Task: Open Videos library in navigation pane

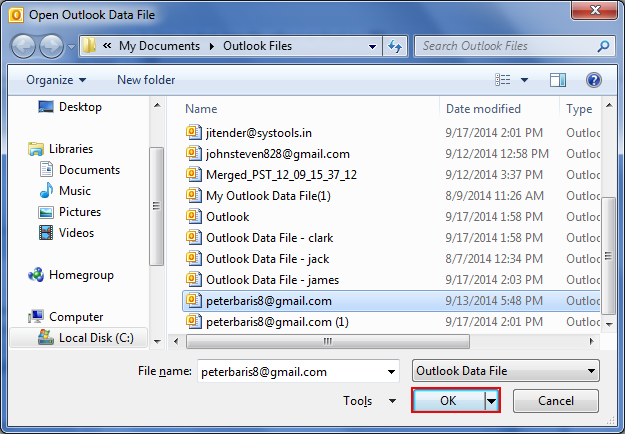Action: pos(67,233)
